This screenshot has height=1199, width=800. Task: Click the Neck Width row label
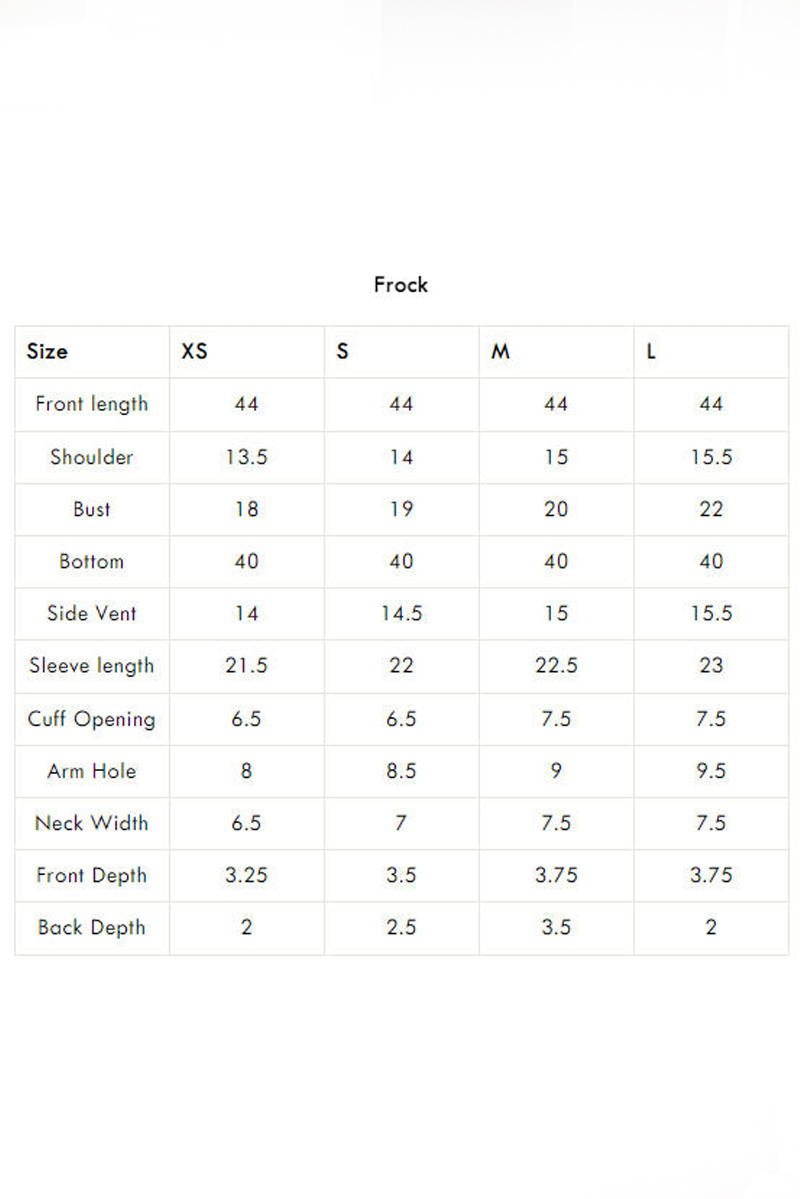(92, 823)
